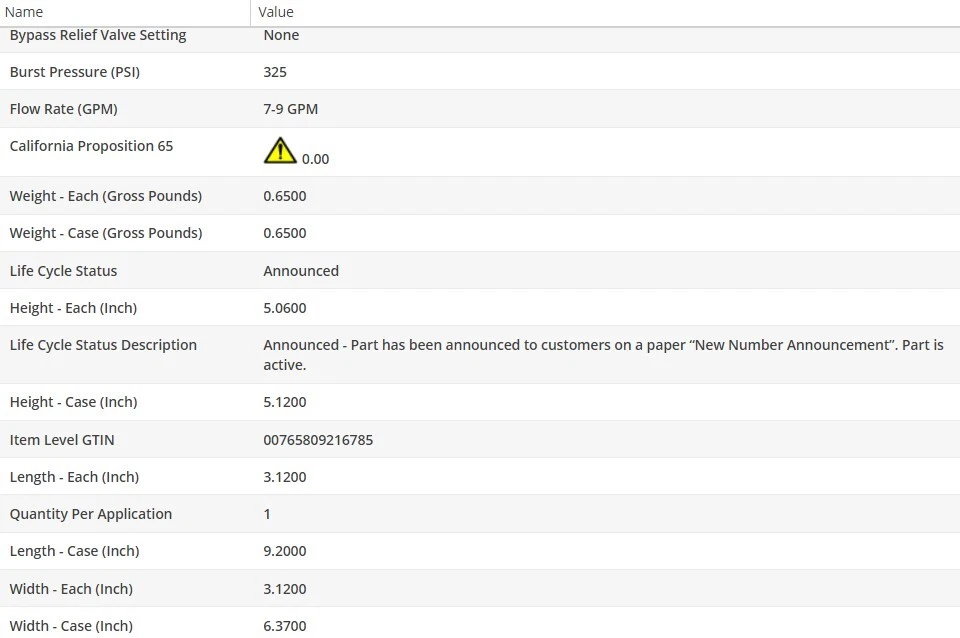Select the 'Weight - Each (Gross Pounds)' label
Image resolution: width=960 pixels, height=638 pixels.
pos(106,197)
